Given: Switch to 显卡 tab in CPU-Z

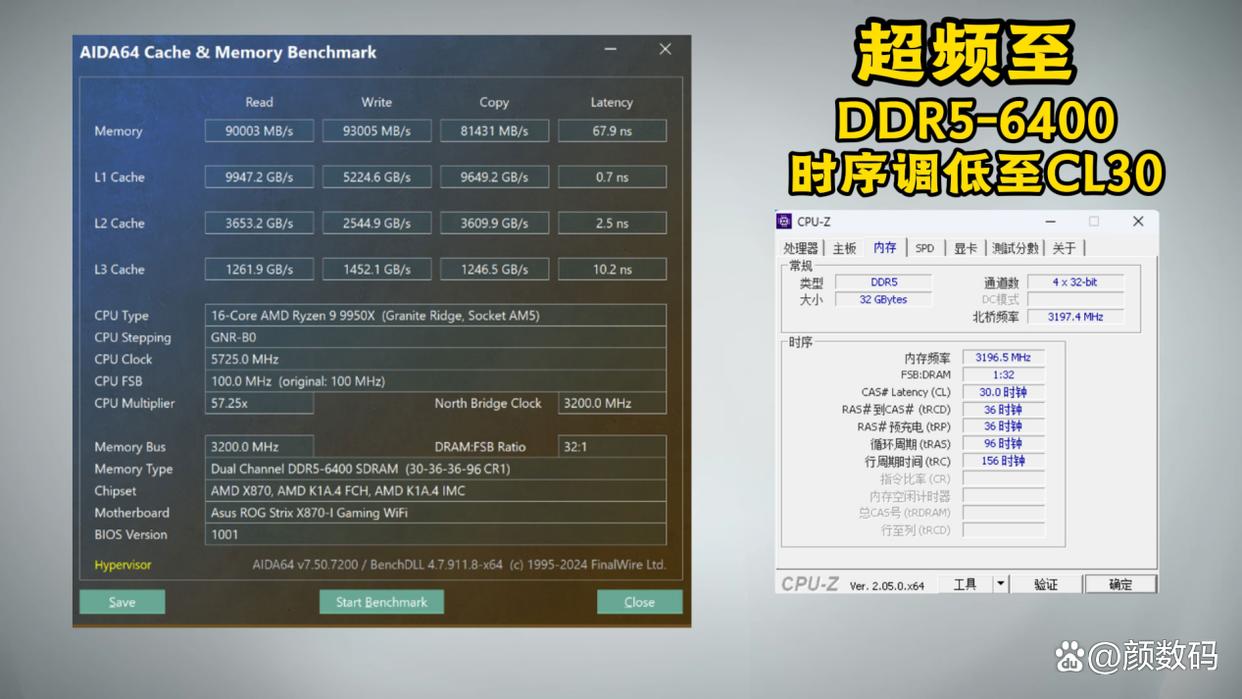Looking at the screenshot, I should [x=965, y=248].
